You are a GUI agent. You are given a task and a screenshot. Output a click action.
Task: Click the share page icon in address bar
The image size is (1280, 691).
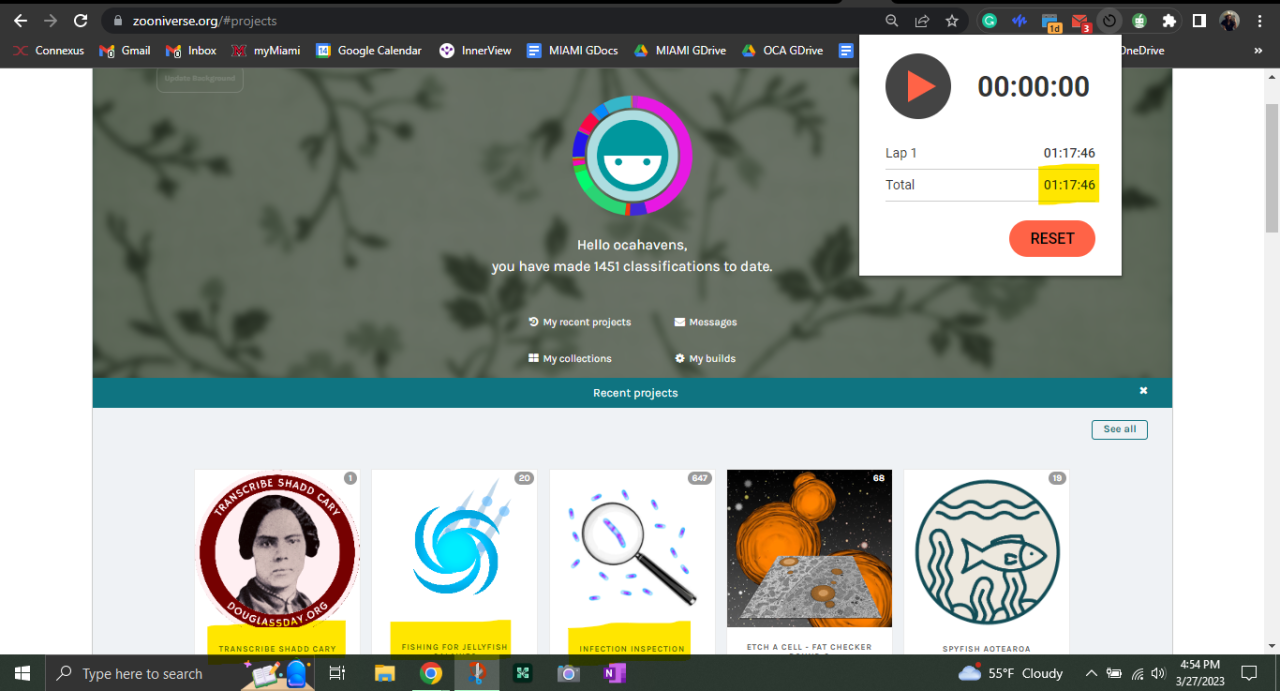[922, 20]
